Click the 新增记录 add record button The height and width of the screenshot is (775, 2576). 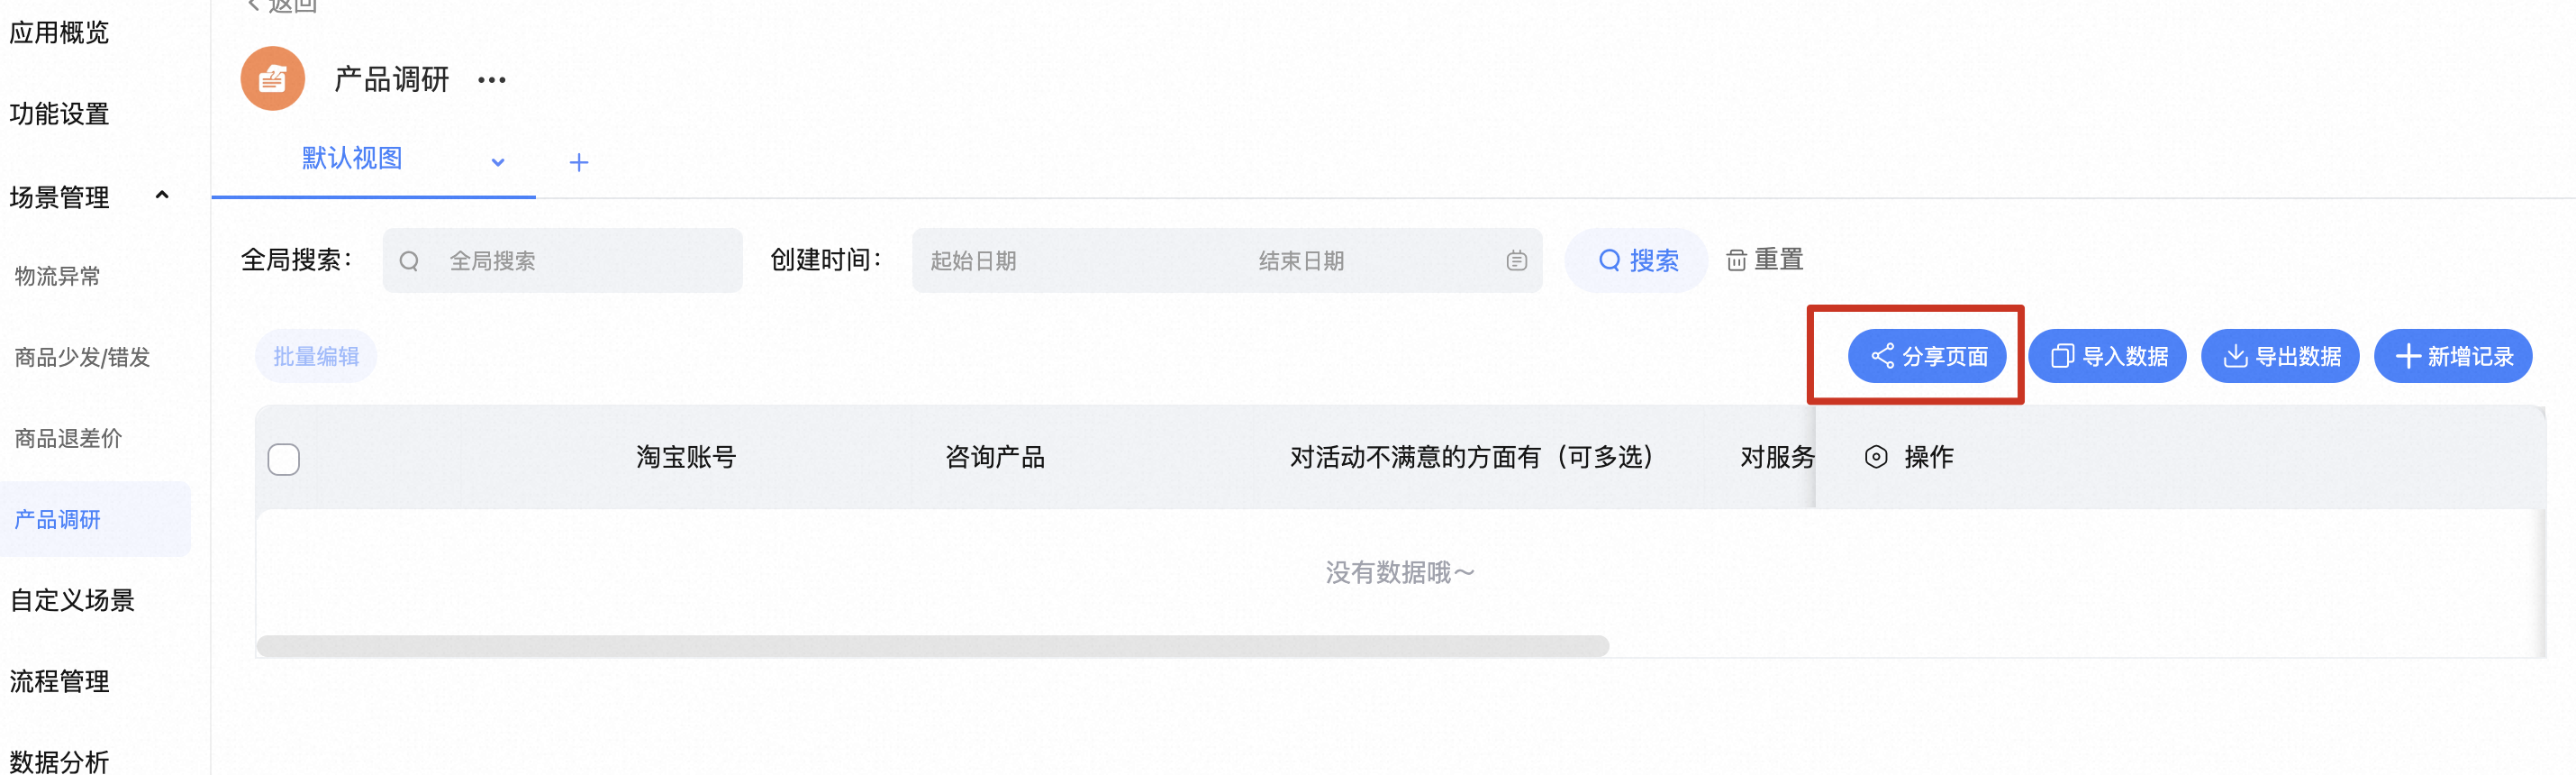[2453, 356]
